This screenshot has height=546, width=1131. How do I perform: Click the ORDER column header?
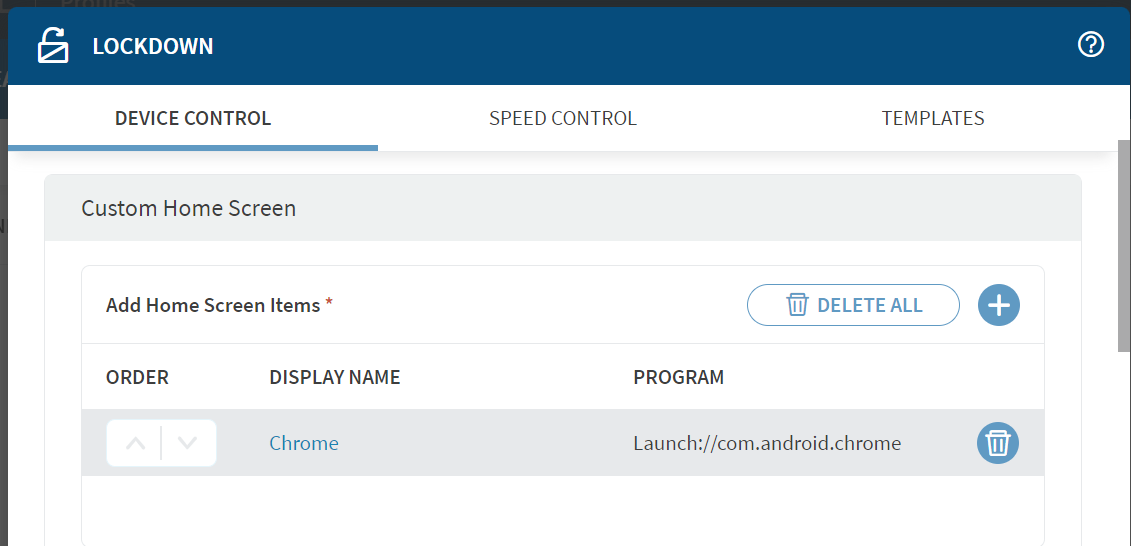click(137, 377)
